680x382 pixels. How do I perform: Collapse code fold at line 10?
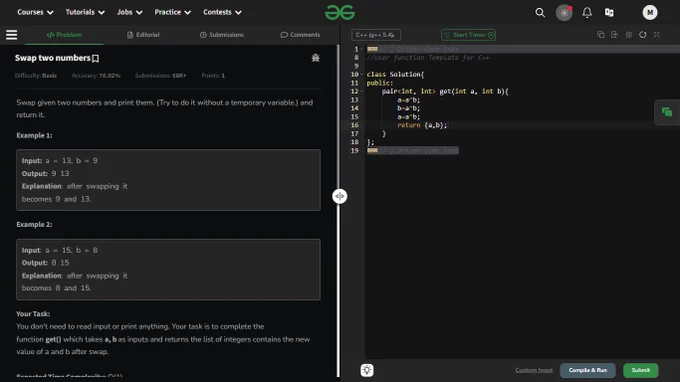coord(362,75)
